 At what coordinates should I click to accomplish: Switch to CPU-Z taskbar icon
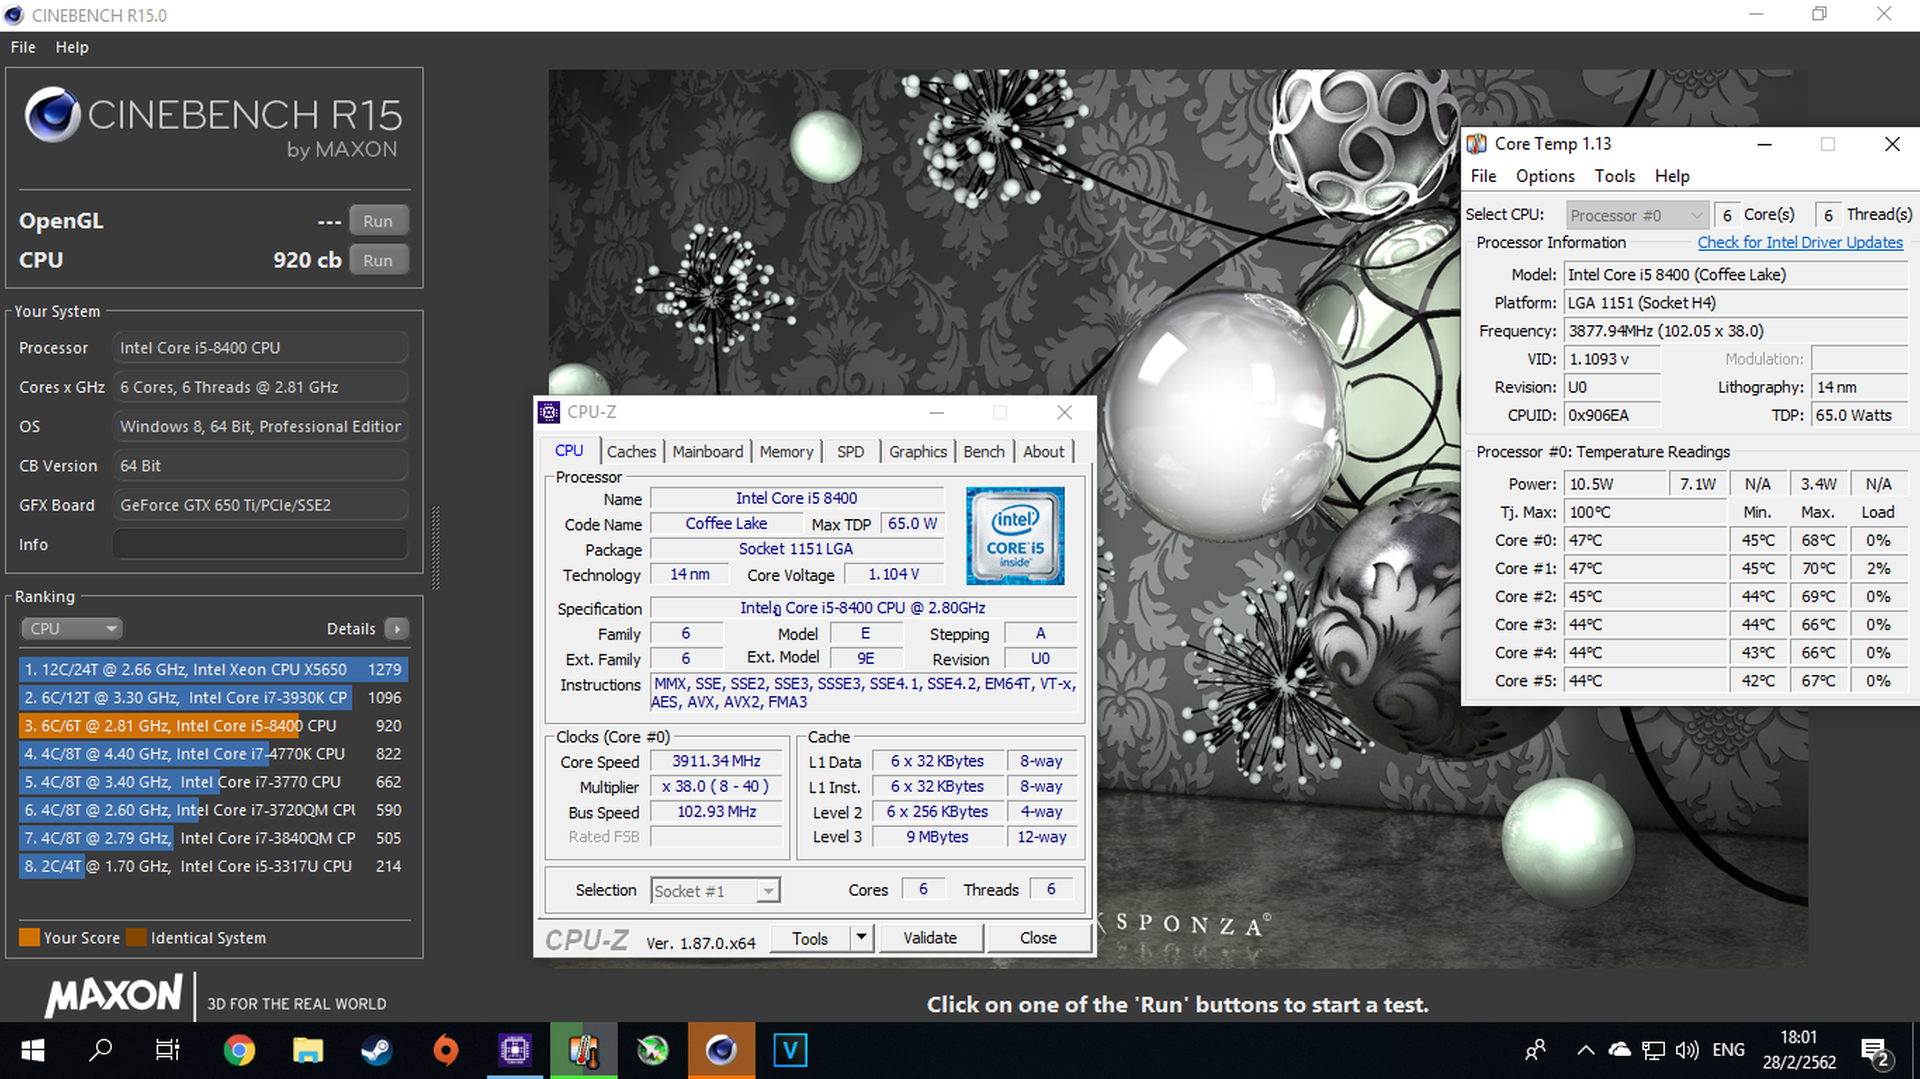pos(515,1050)
